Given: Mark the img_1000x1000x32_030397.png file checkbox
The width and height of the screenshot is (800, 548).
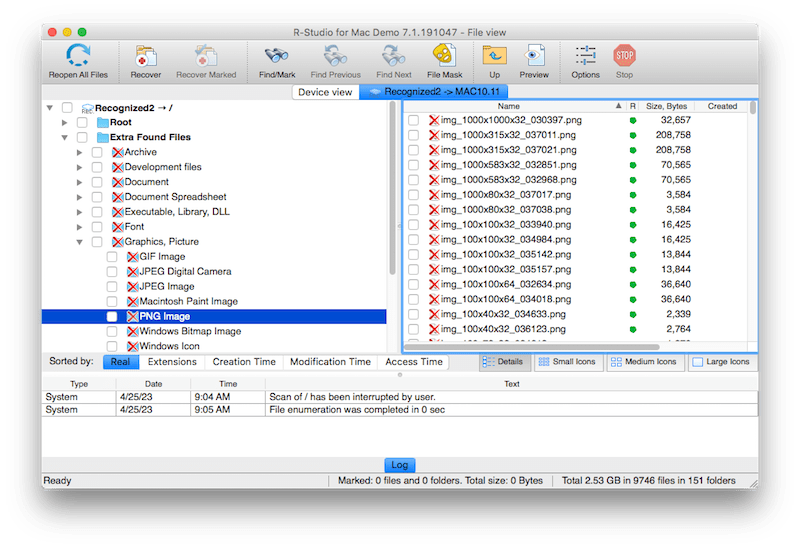Looking at the screenshot, I should [x=413, y=120].
